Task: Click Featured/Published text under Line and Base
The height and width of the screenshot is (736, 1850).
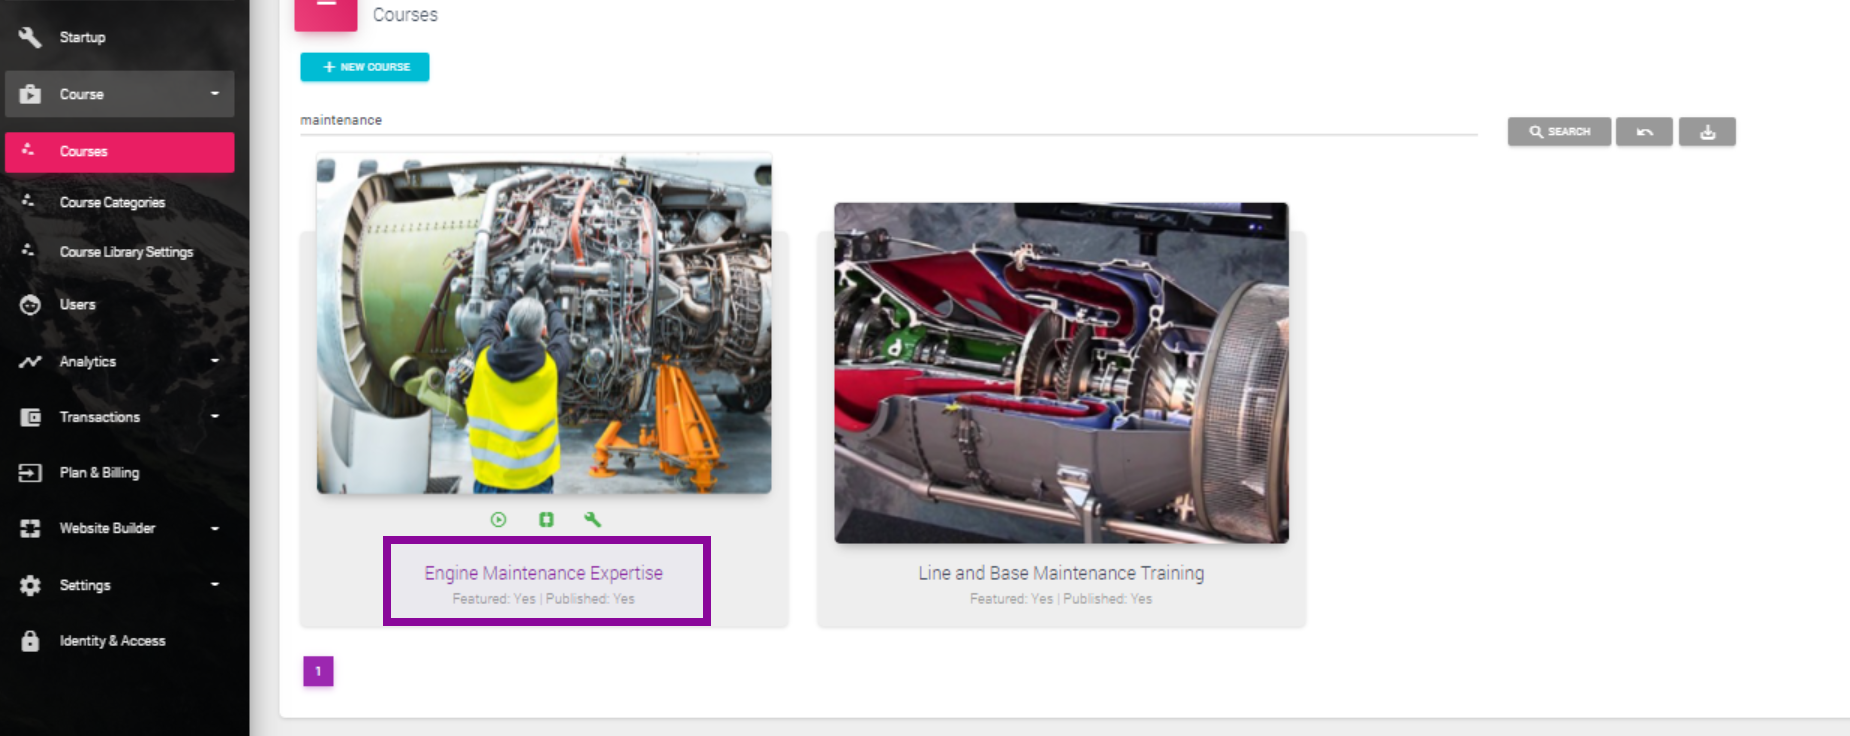Action: pyautogui.click(x=1061, y=599)
